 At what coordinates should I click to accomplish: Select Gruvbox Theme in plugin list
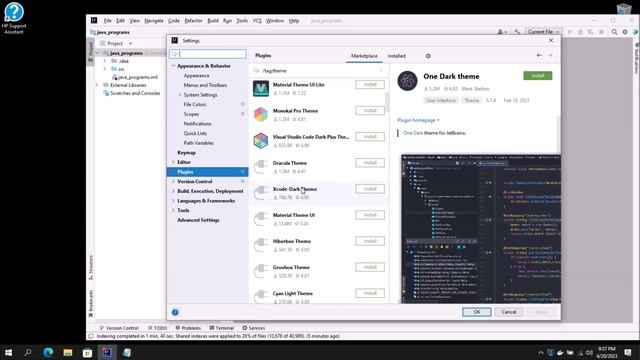[x=318, y=271]
